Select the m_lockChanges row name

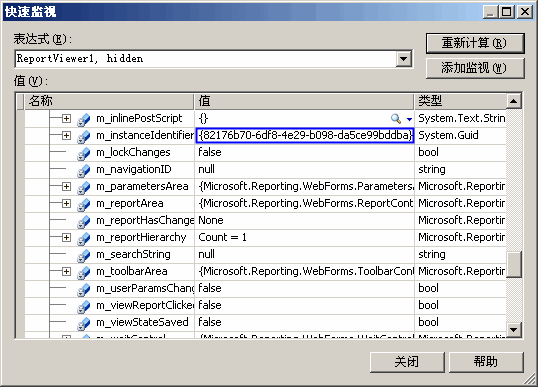click(133, 152)
